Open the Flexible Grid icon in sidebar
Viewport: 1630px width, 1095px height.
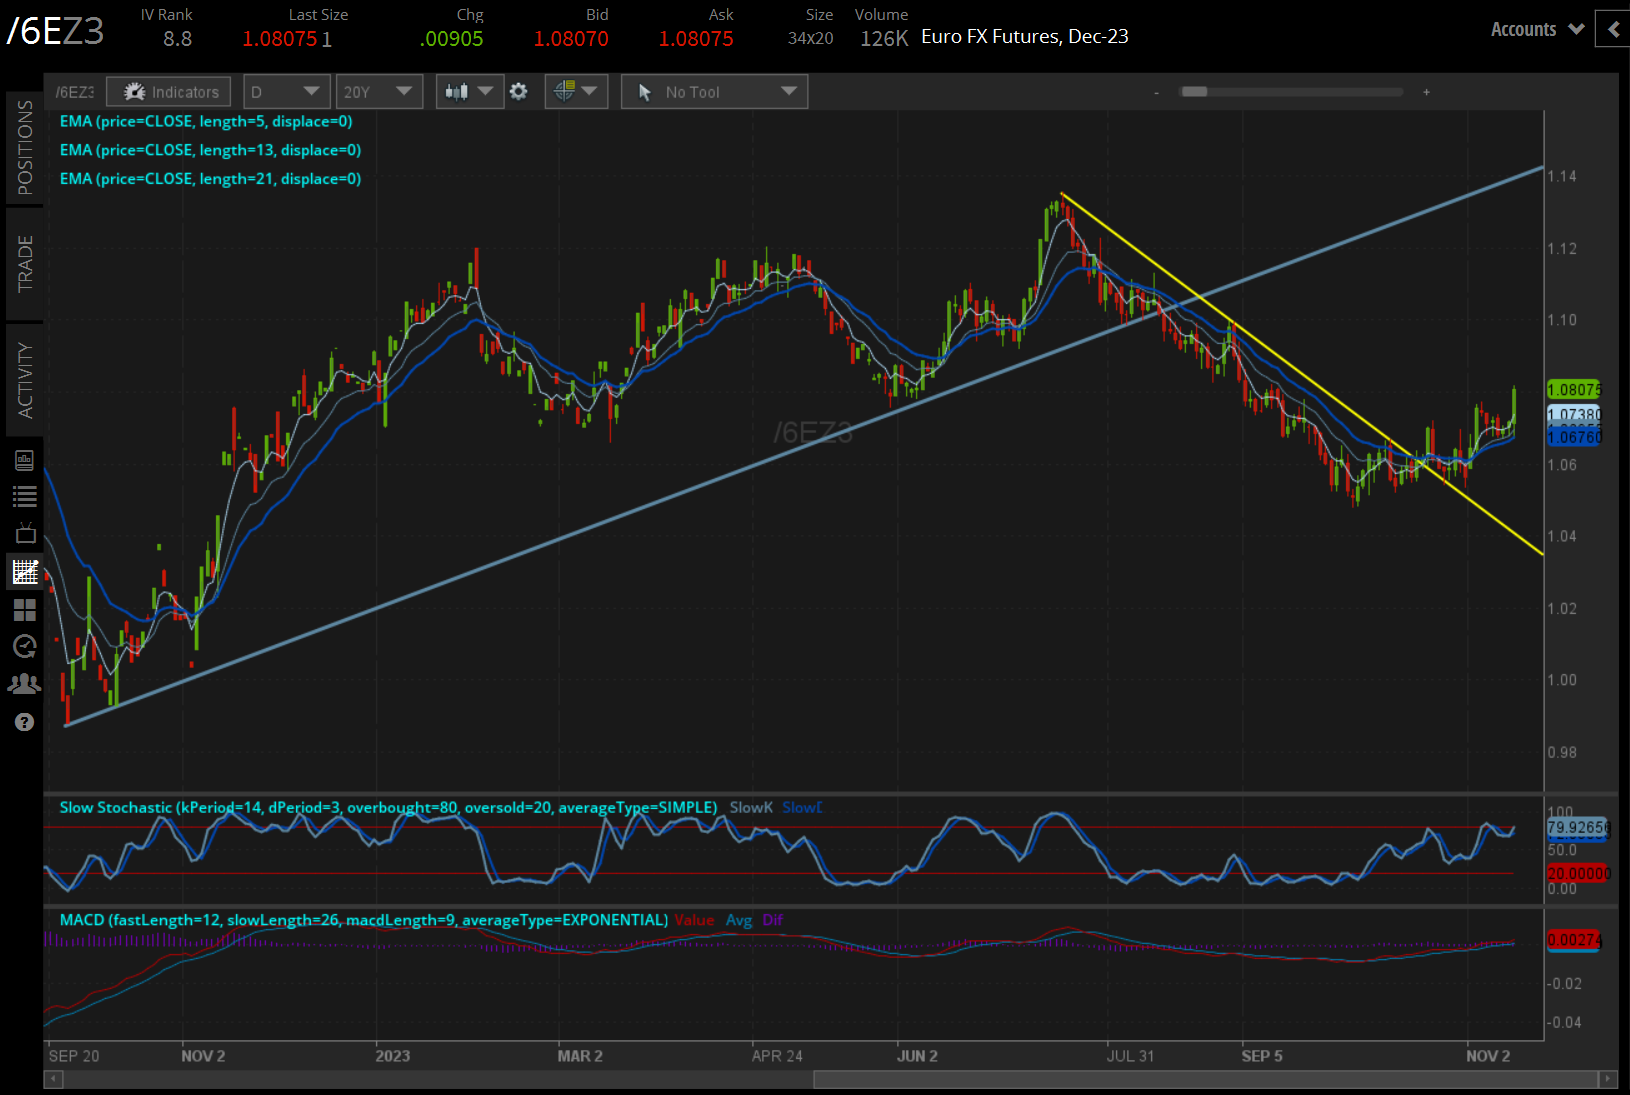coord(25,610)
